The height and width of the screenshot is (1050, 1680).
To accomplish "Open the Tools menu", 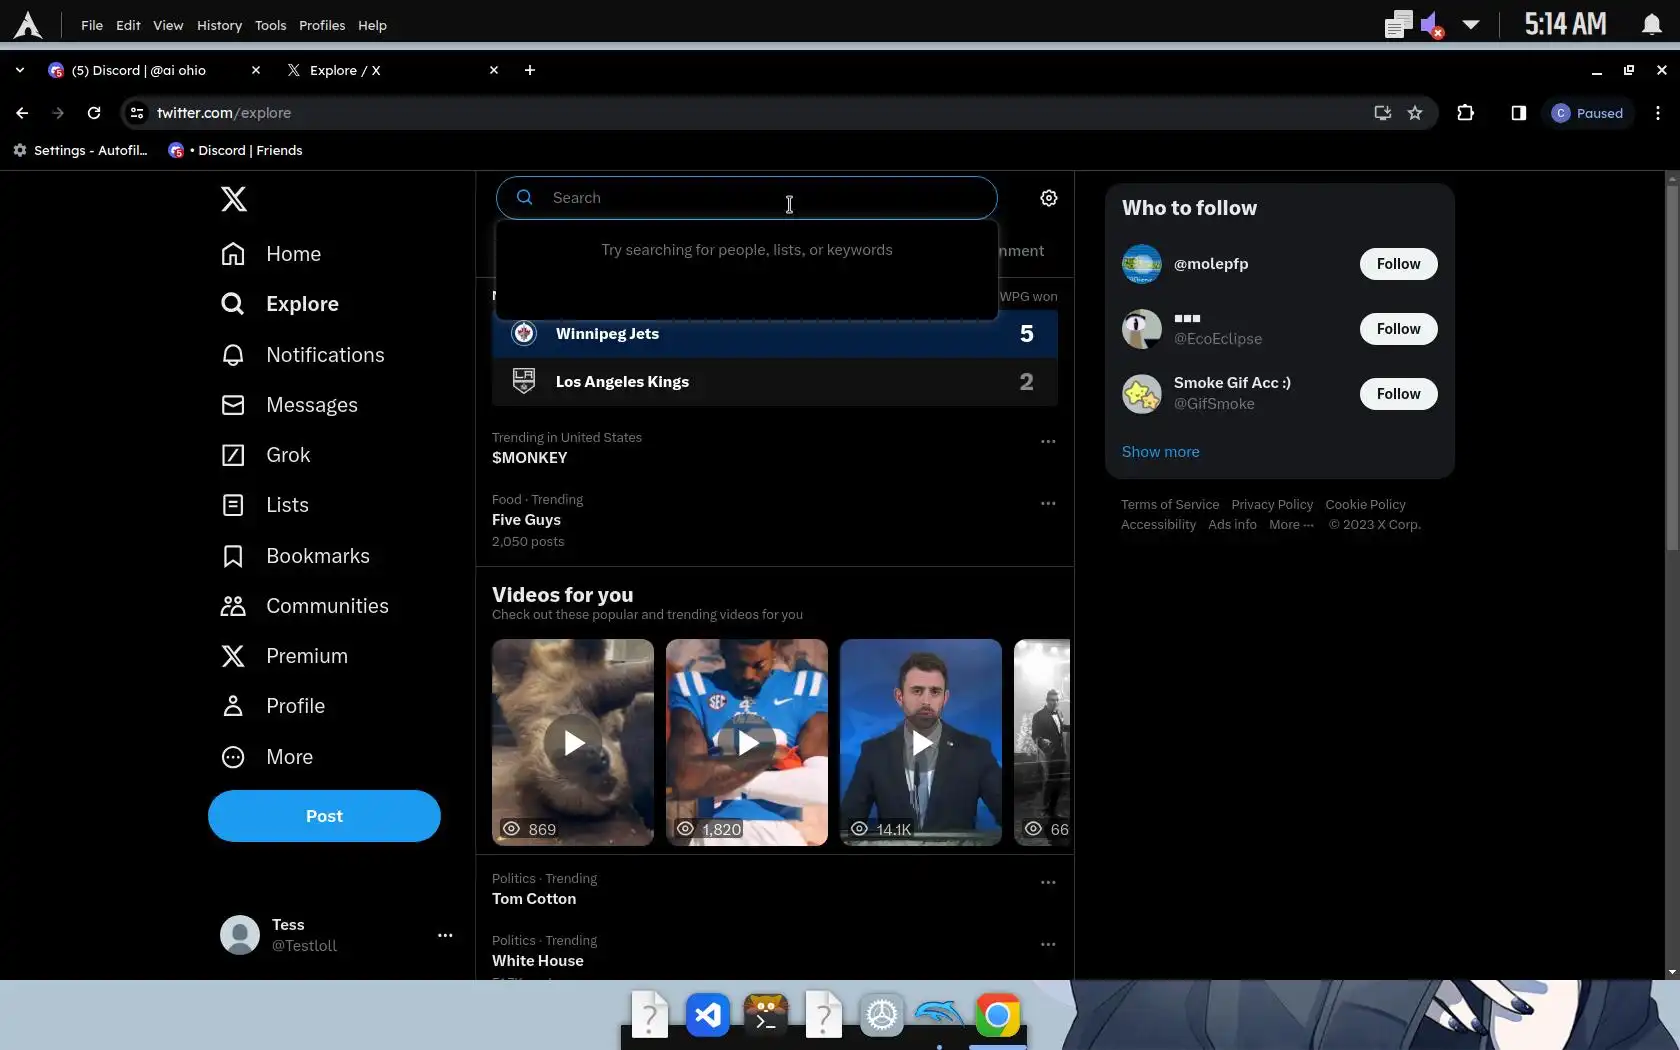I will pyautogui.click(x=270, y=25).
